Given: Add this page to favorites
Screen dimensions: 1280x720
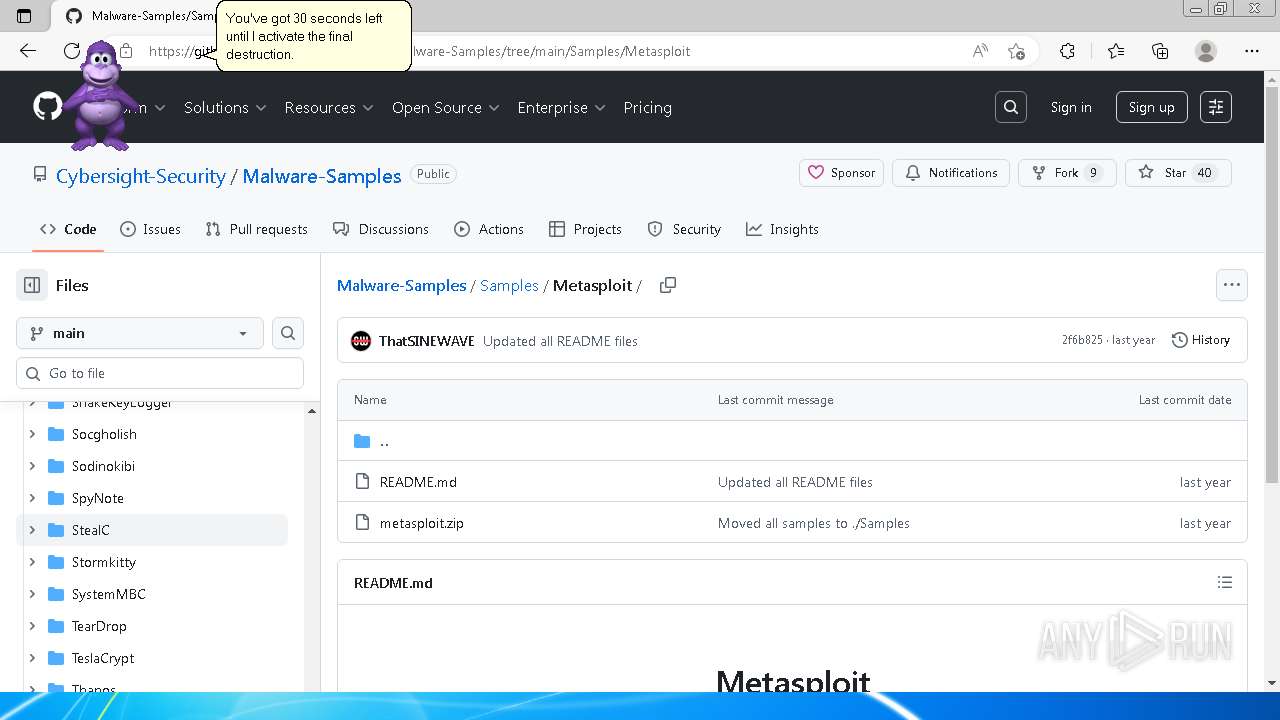Looking at the screenshot, I should 1017,51.
